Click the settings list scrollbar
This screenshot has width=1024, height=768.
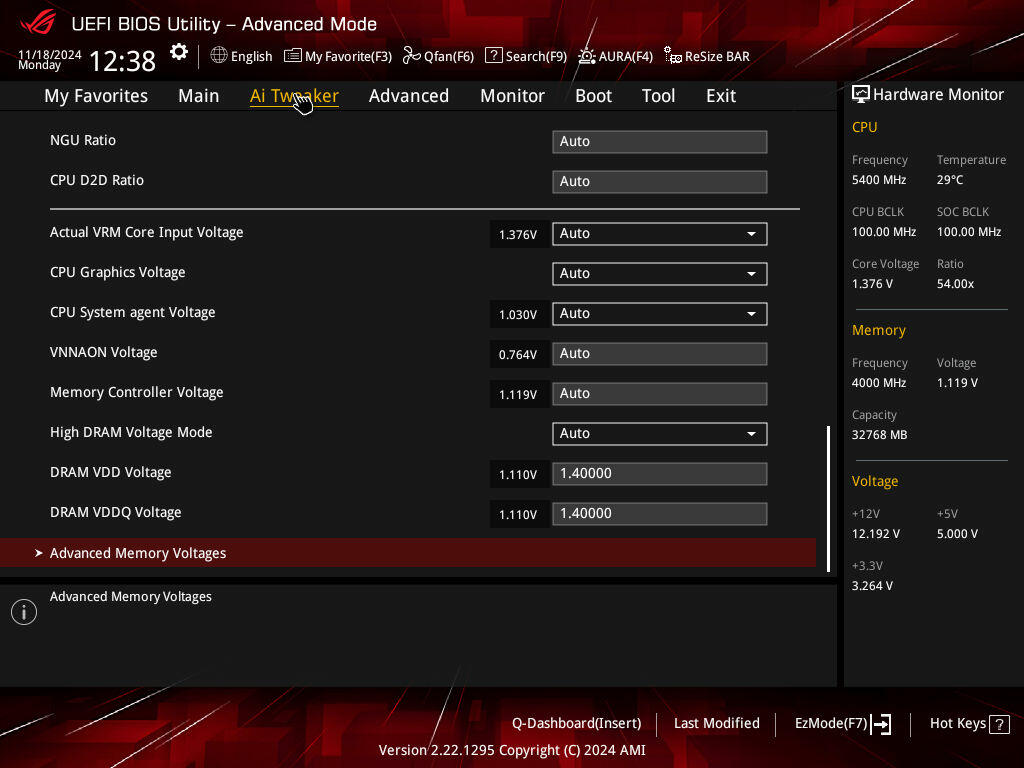[x=828, y=499]
